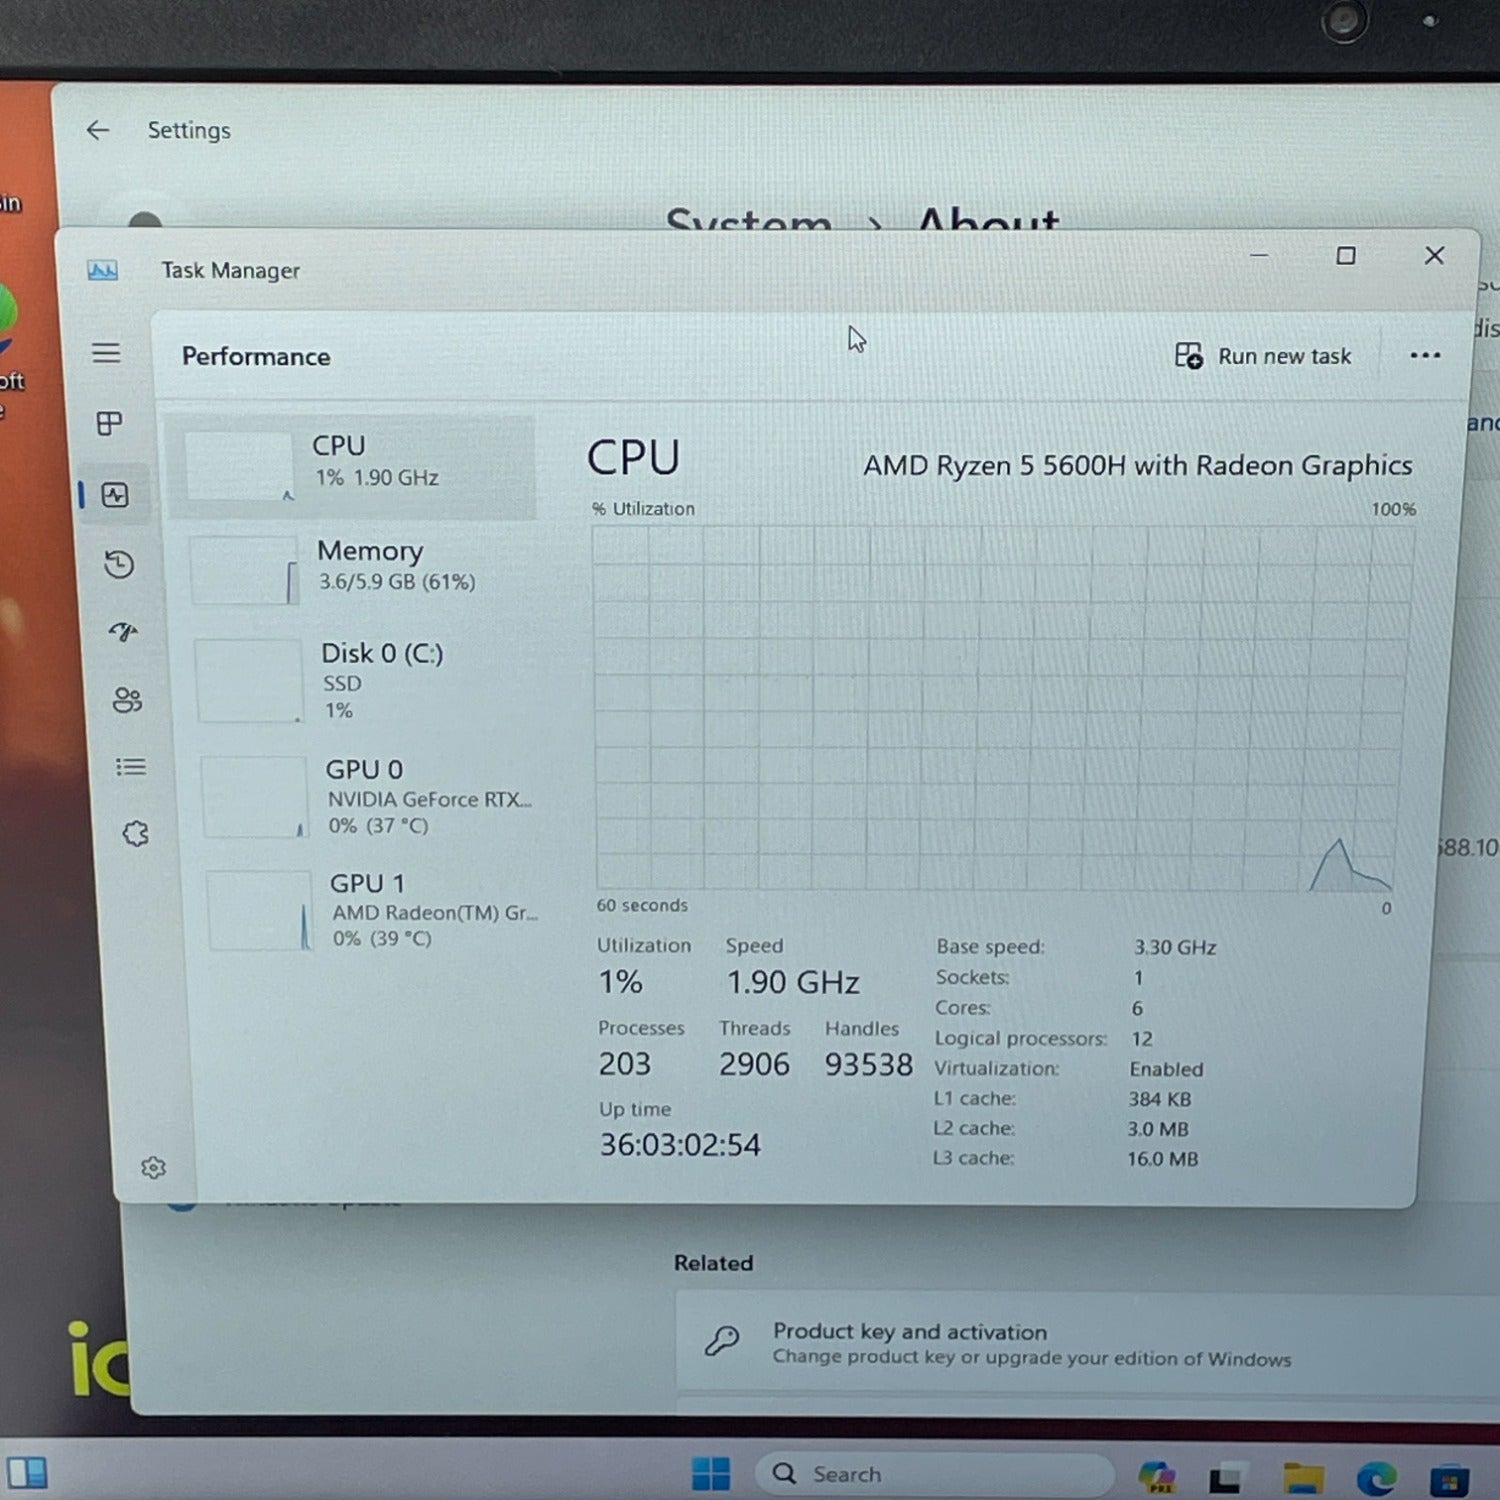The image size is (1500, 1500).
Task: Open the Details list icon
Action: 131,767
